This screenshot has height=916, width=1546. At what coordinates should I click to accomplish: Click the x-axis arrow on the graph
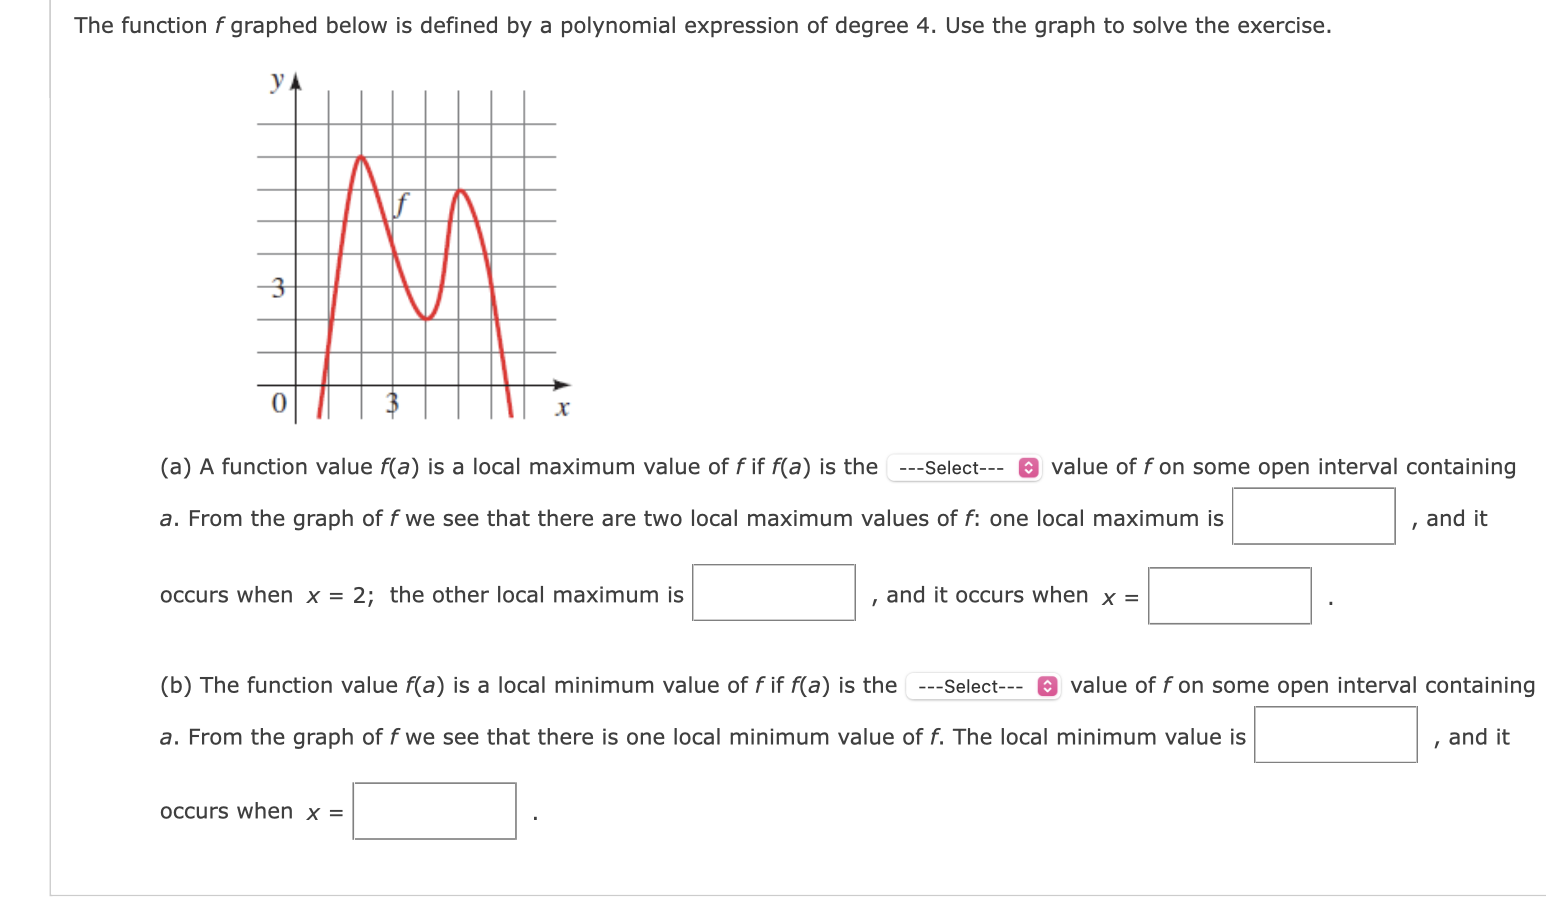click(563, 384)
